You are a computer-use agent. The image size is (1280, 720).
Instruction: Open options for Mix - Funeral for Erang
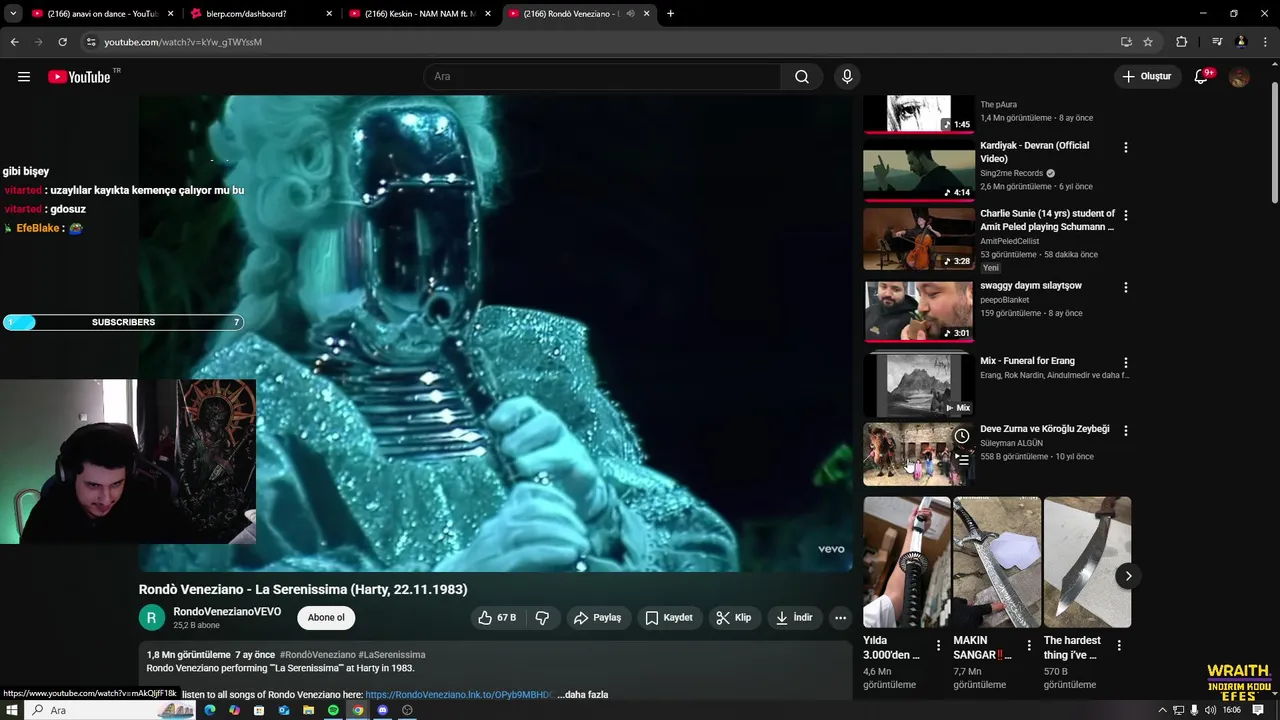tap(1126, 363)
